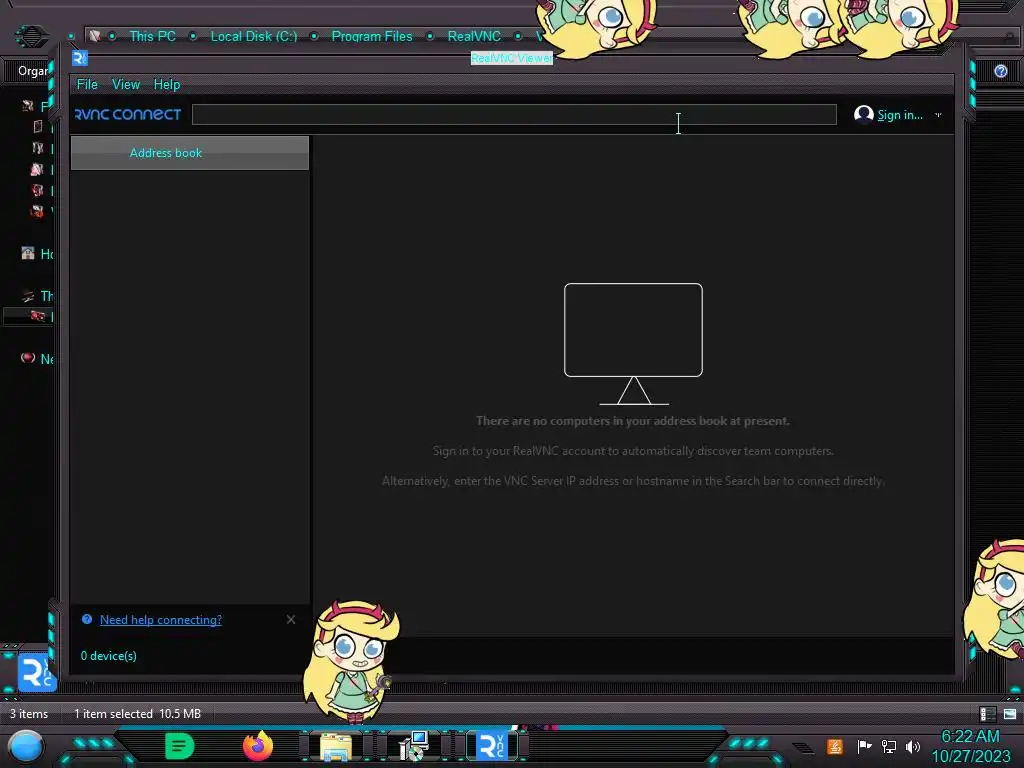Click the RealVNC file icon in Explorer window
The height and width of the screenshot is (768, 1024).
37,673
